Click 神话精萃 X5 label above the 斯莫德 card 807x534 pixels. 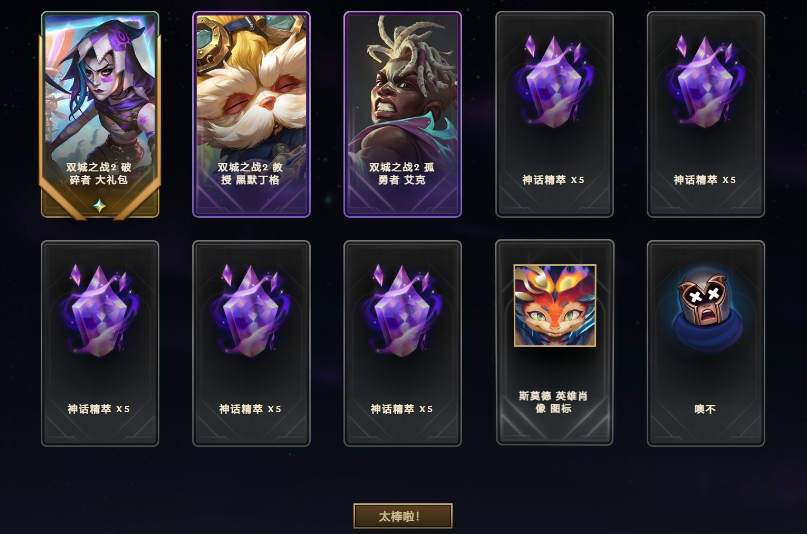pos(553,180)
